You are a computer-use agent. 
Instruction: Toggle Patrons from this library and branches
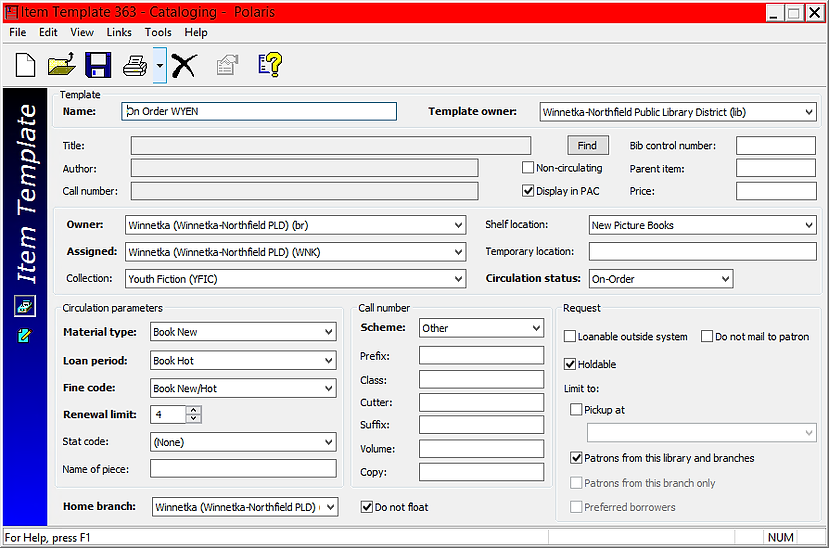[576, 458]
